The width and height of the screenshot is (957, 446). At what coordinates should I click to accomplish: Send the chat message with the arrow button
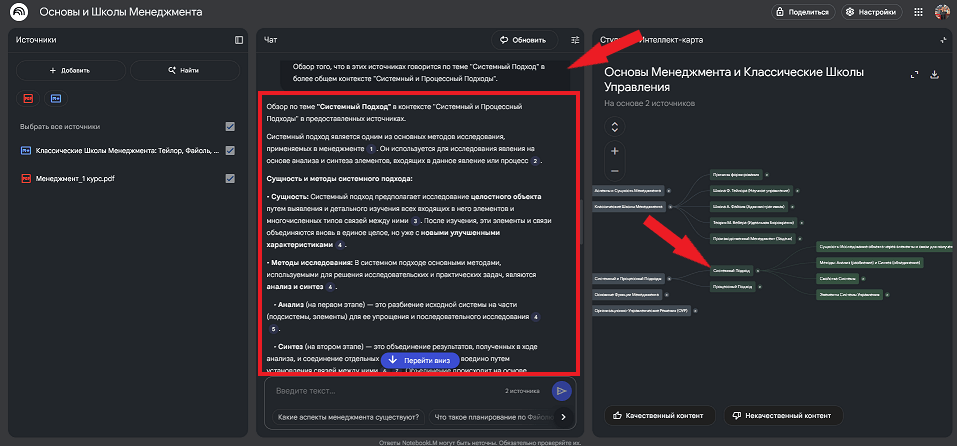click(562, 391)
